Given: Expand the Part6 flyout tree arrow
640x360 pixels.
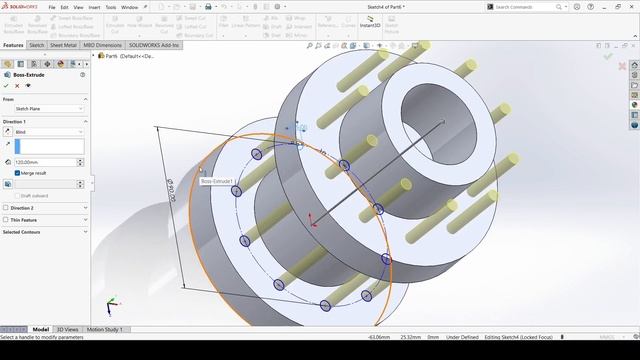Looking at the screenshot, I should pos(93,56).
